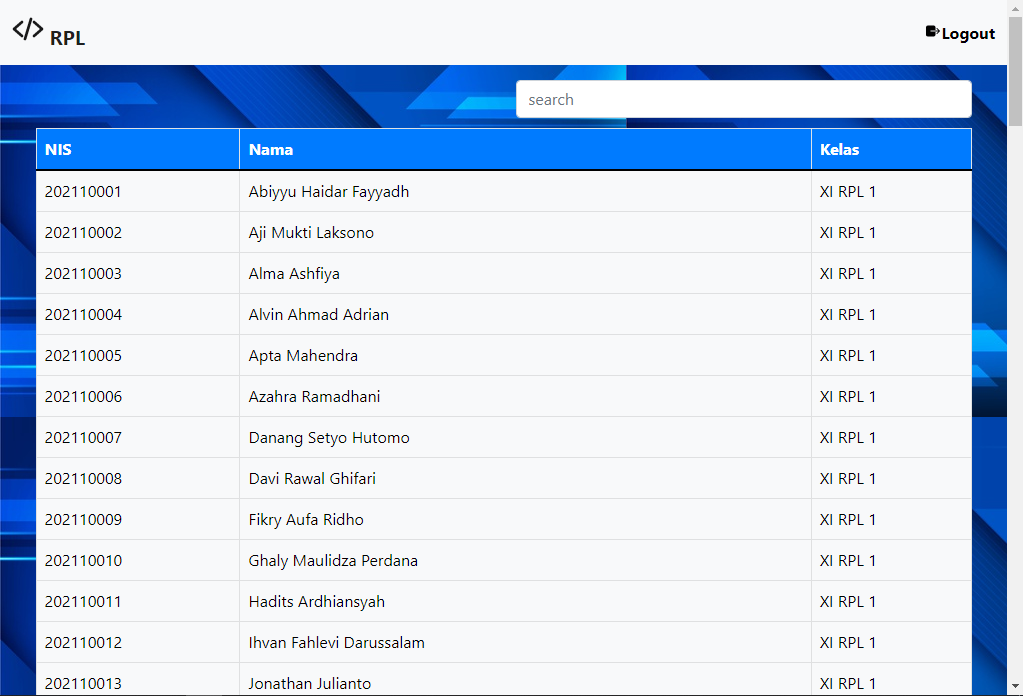Image resolution: width=1023 pixels, height=696 pixels.
Task: Click XI RPL 1 in Danang's row
Action: click(x=847, y=438)
